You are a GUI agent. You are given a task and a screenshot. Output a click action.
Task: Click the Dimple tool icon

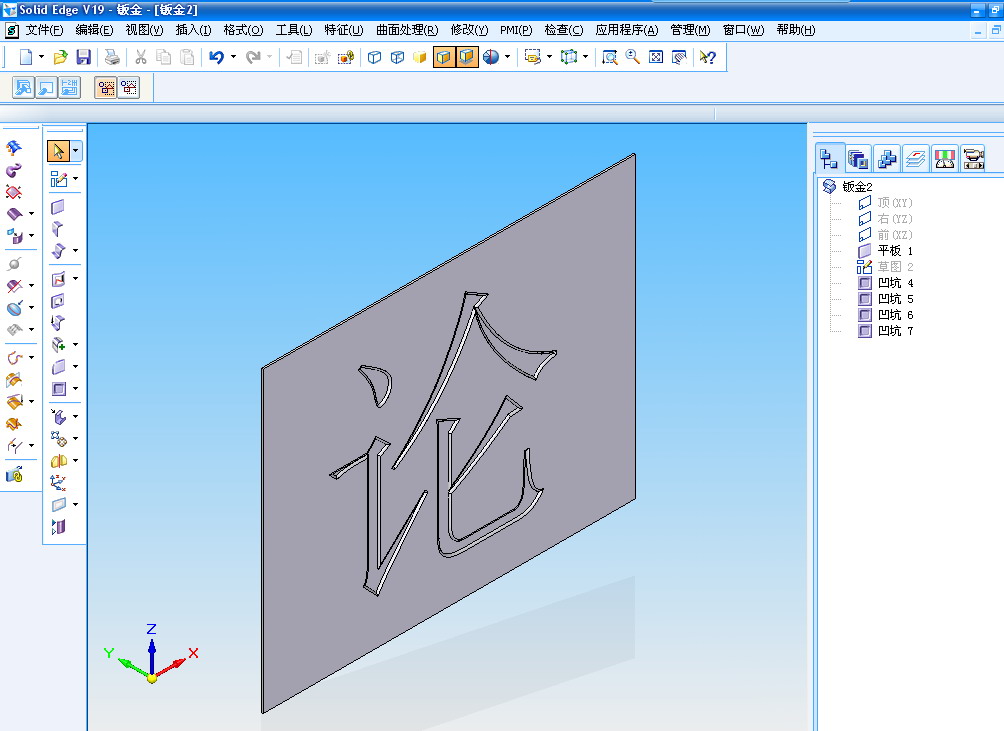(x=58, y=388)
